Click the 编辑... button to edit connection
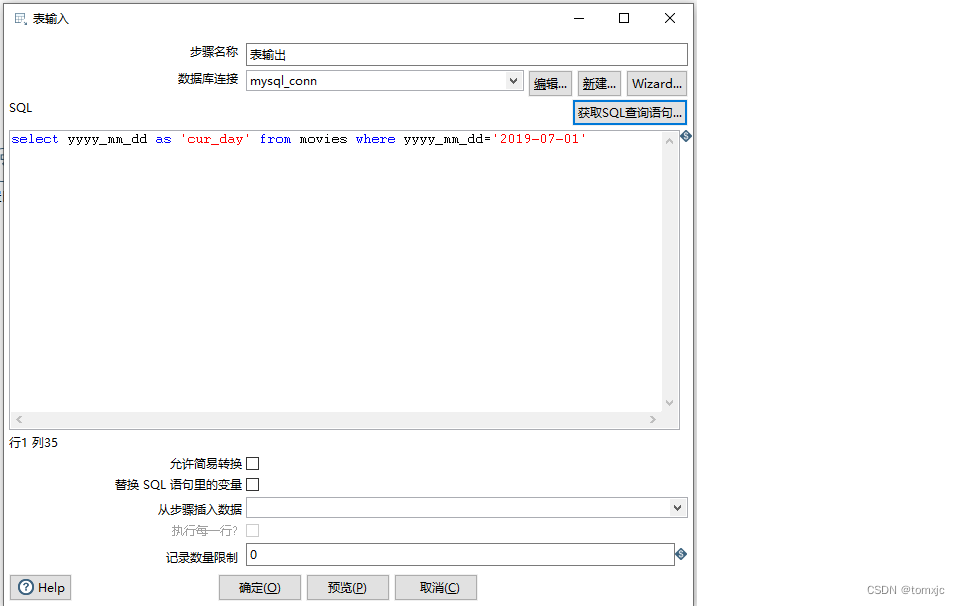This screenshot has width=960, height=606. pyautogui.click(x=550, y=83)
